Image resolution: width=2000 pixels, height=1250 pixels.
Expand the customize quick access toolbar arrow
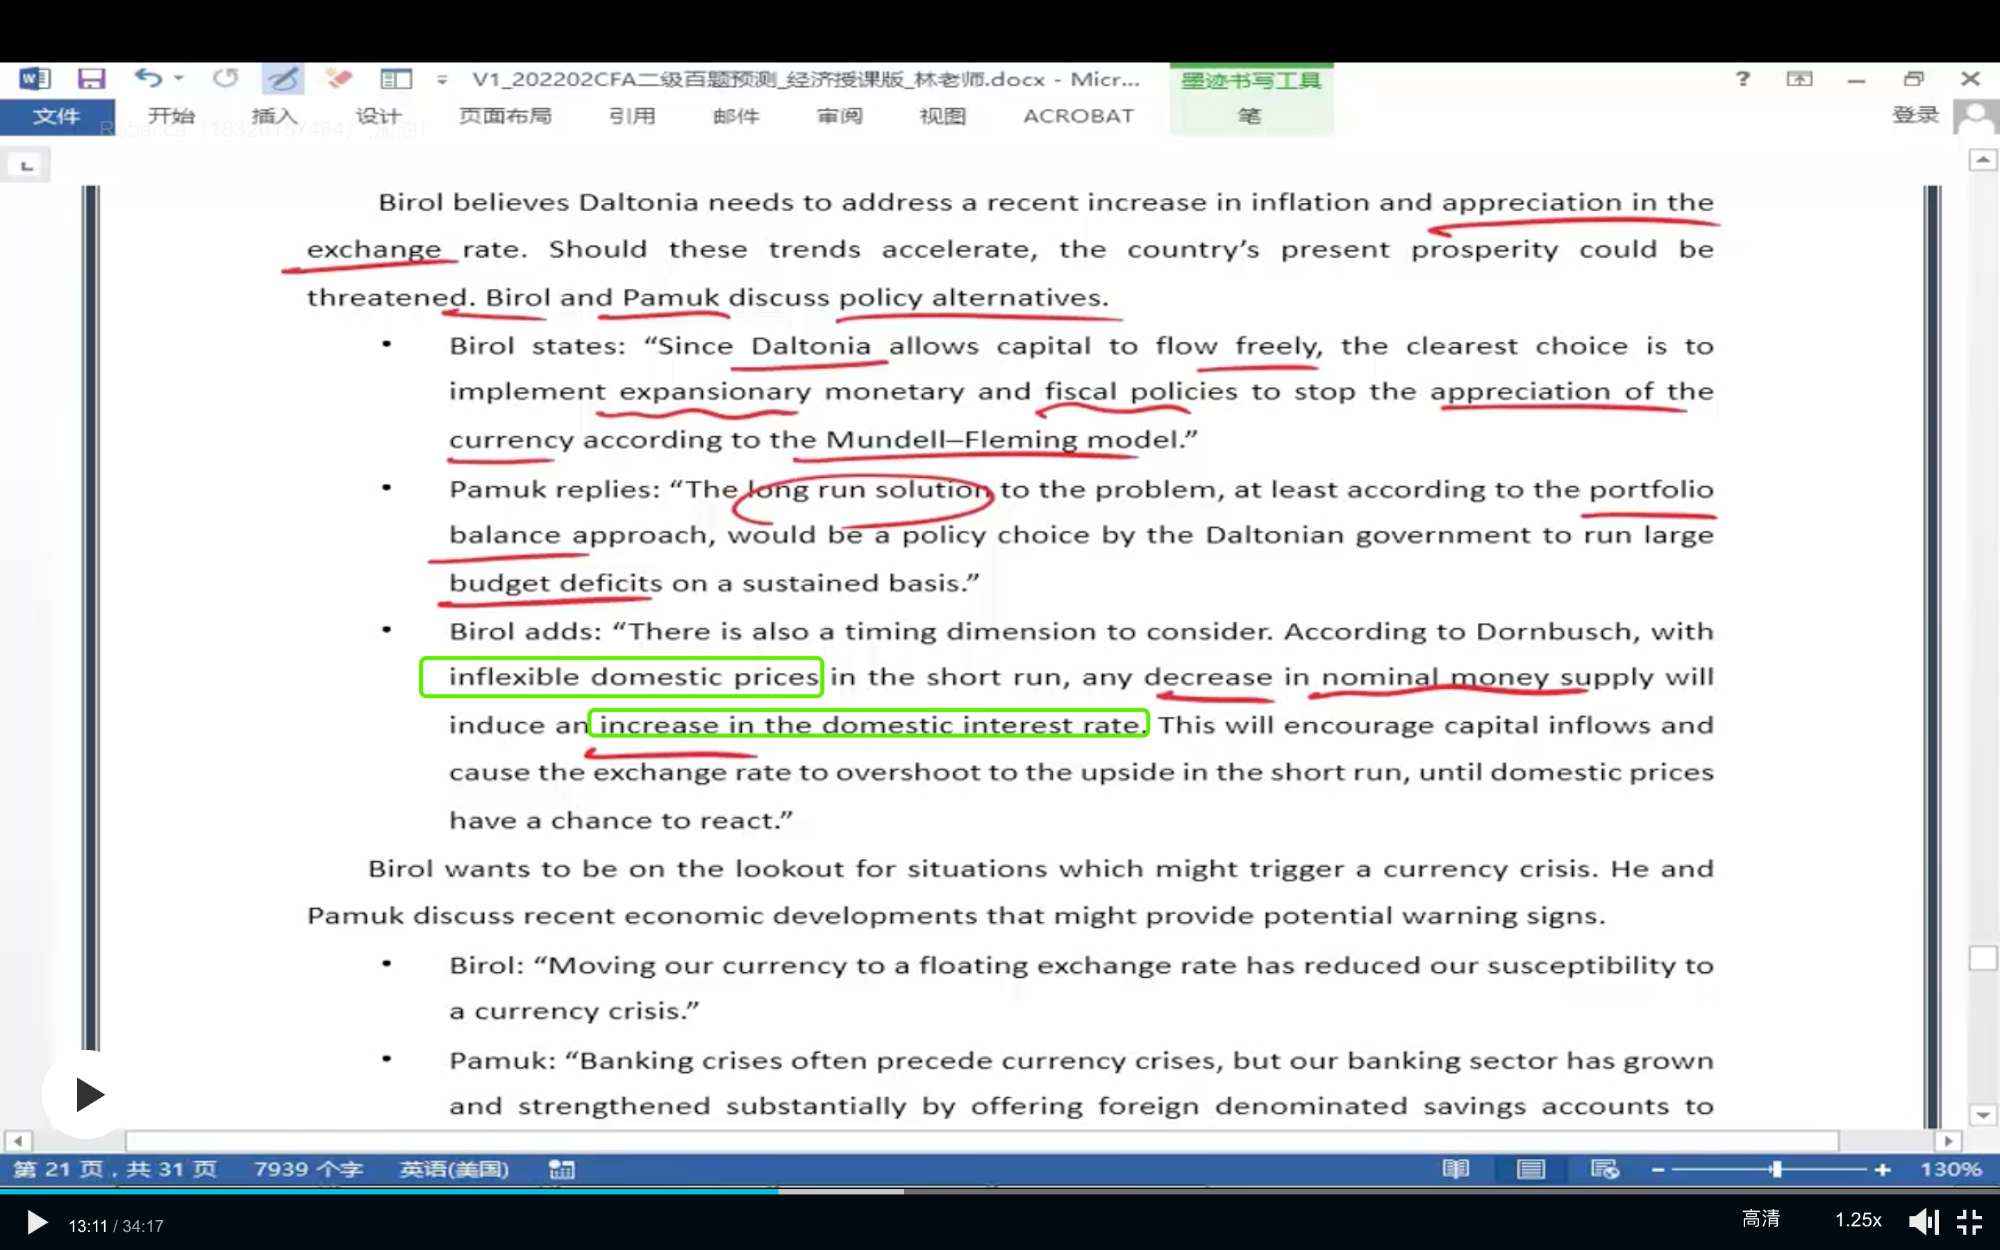442,79
